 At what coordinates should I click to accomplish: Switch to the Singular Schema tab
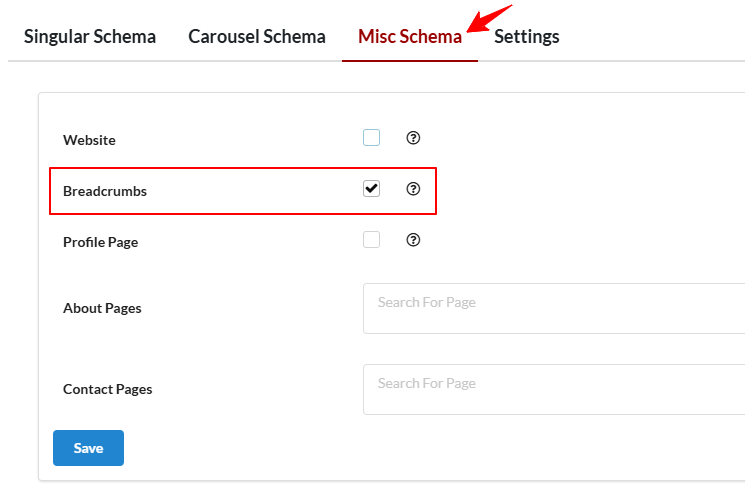tap(90, 37)
